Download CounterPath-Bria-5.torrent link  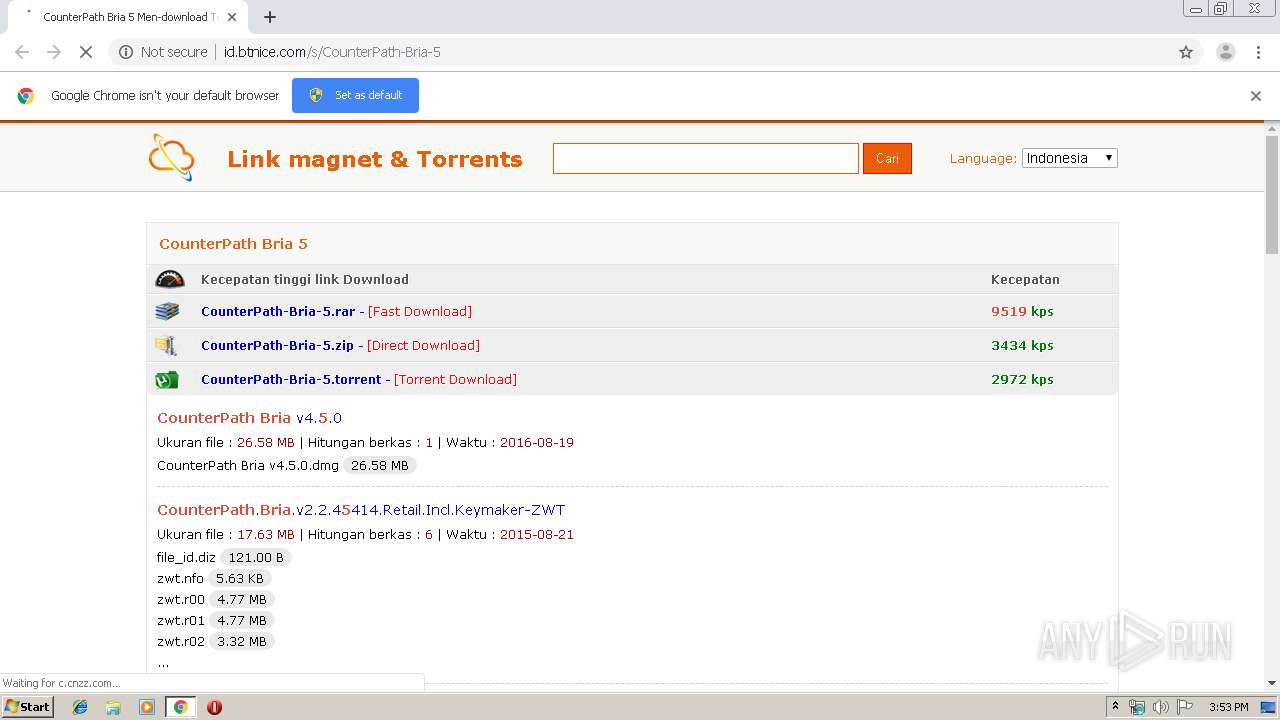291,379
